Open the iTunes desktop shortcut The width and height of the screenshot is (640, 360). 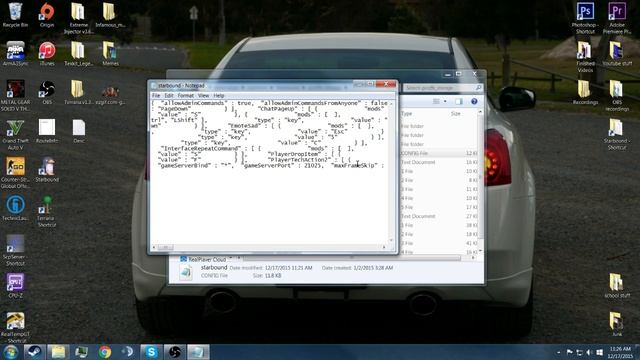[47, 53]
